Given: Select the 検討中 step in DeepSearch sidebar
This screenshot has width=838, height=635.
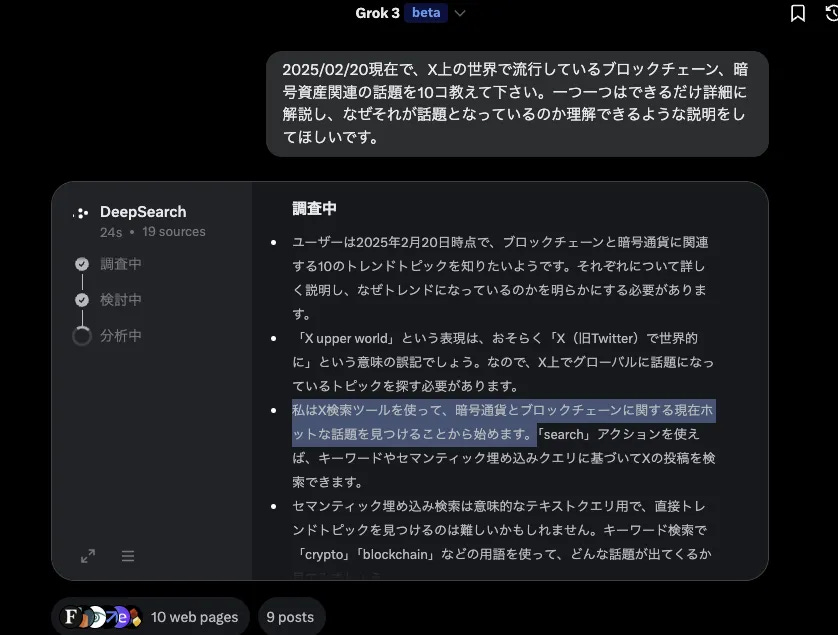Looking at the screenshot, I should pyautogui.click(x=121, y=300).
